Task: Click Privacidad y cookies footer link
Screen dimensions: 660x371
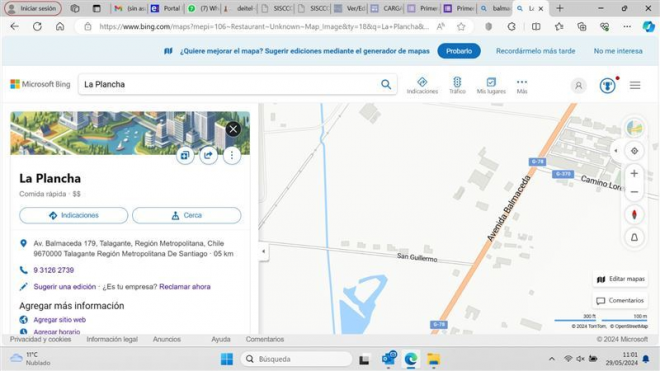Action: click(x=40, y=339)
